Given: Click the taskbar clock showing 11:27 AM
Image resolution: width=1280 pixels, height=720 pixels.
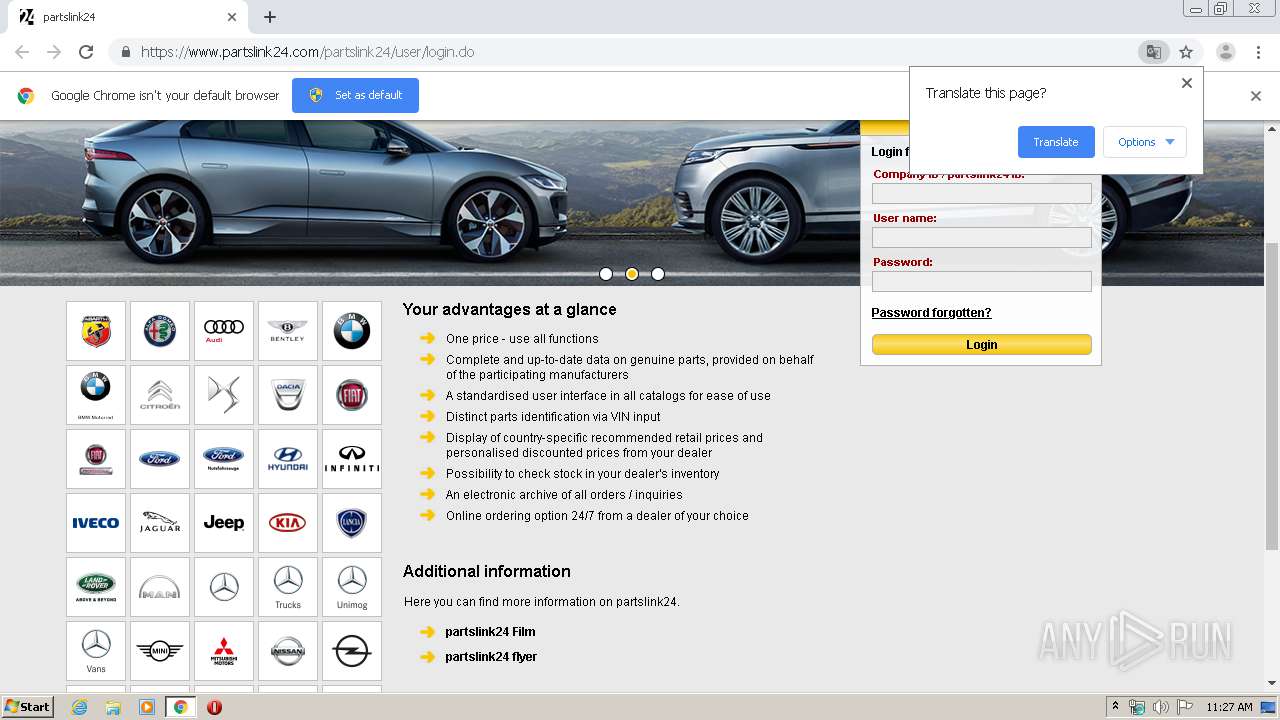Looking at the screenshot, I should [1229, 707].
